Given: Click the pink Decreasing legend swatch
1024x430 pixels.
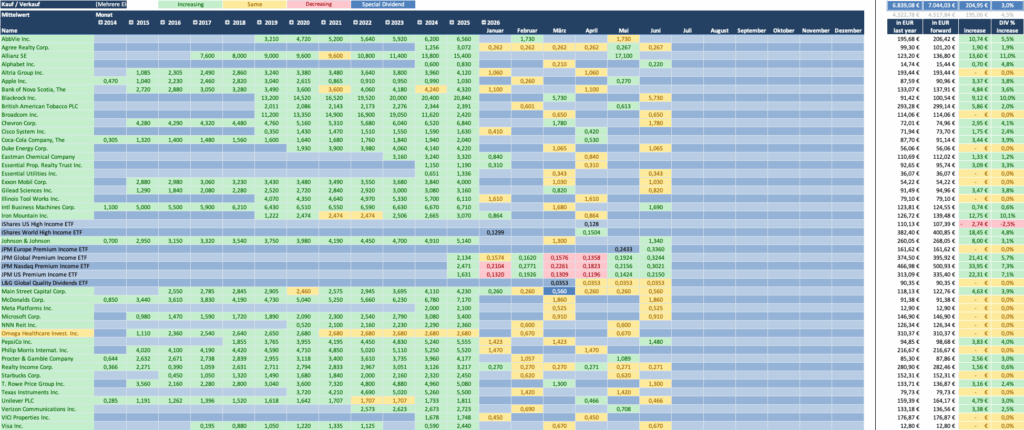Looking at the screenshot, I should coord(318,4).
